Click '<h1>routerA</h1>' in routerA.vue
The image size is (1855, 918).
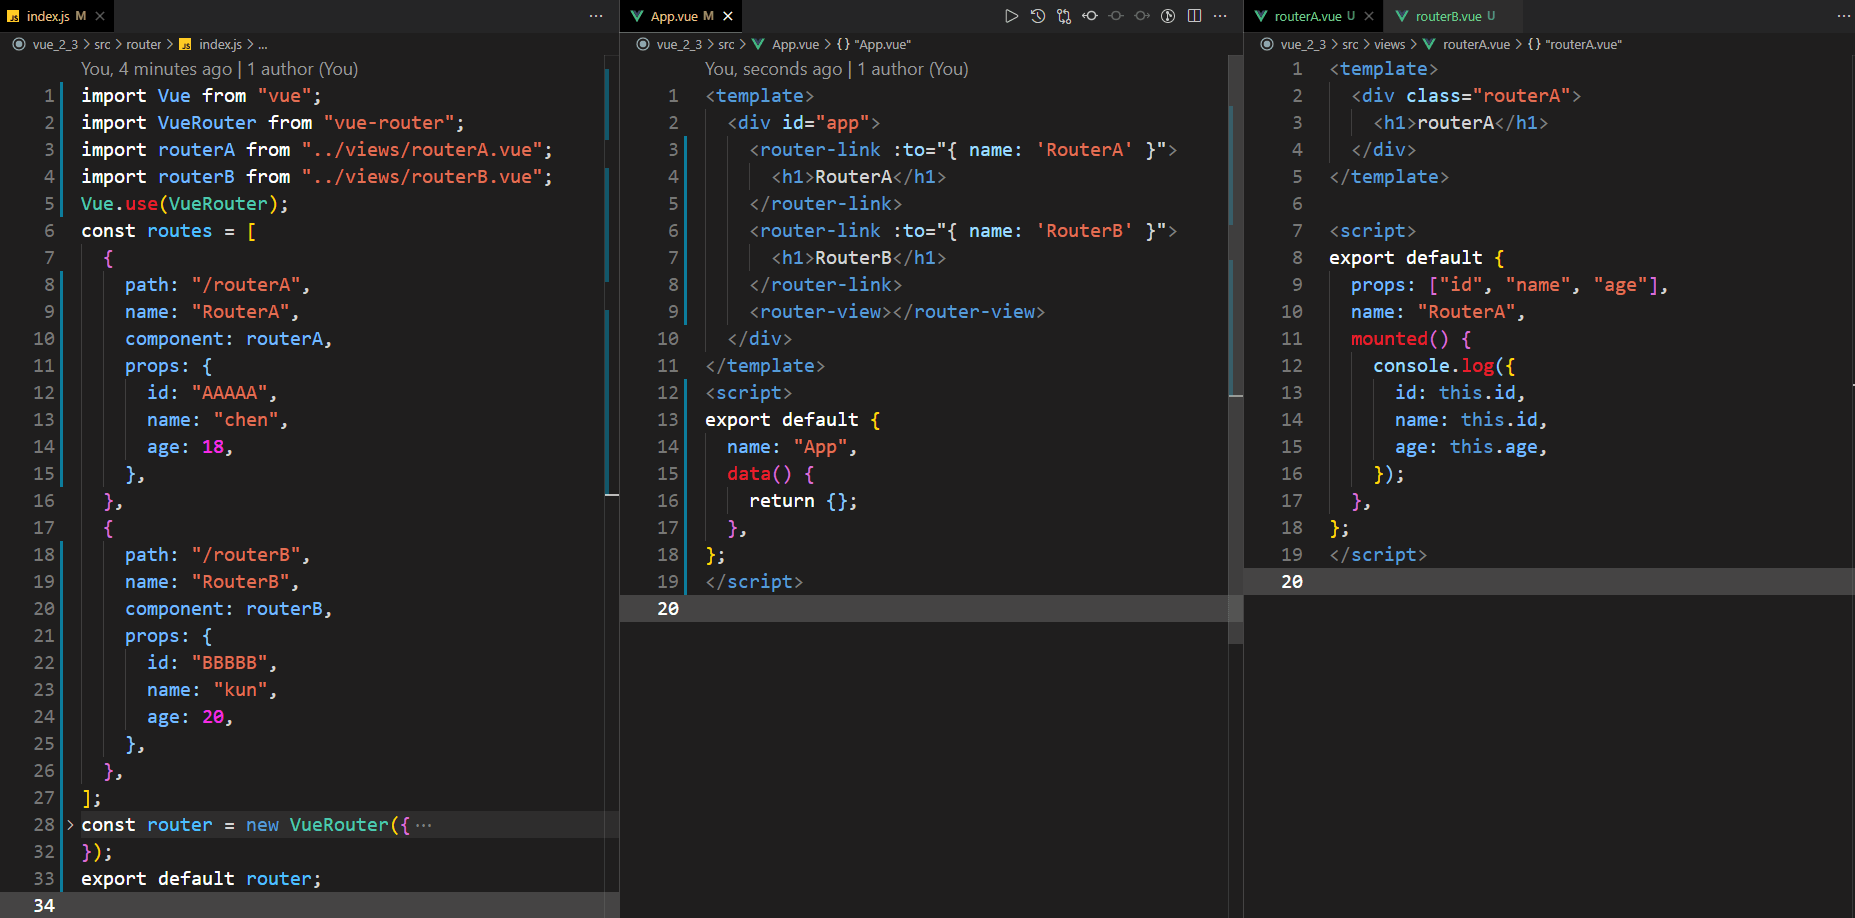1461,122
